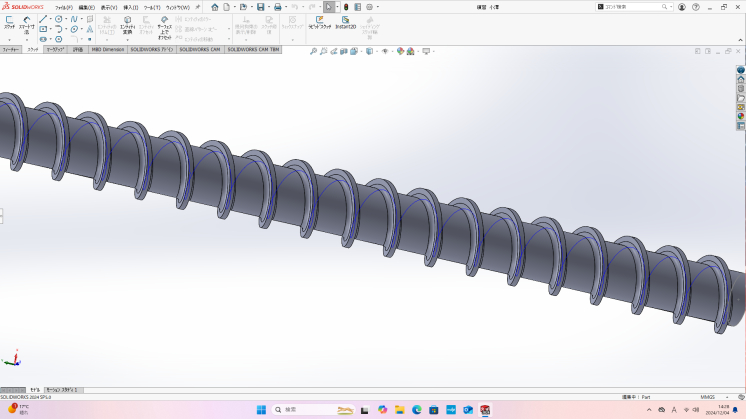This screenshot has width=746, height=419.
Task: Toggle Instant2D
Action: click(x=345, y=22)
